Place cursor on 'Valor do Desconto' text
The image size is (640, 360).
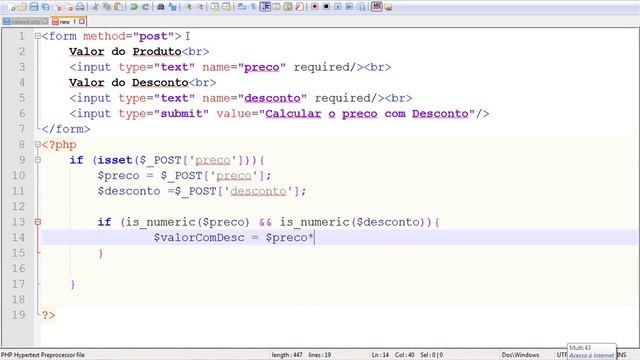pos(129,83)
